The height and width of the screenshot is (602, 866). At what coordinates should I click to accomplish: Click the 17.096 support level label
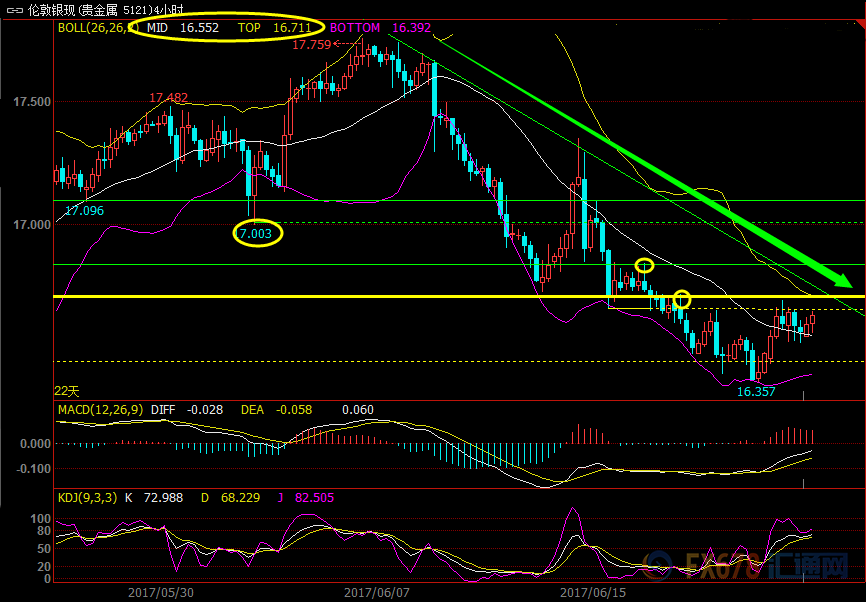pos(84,211)
